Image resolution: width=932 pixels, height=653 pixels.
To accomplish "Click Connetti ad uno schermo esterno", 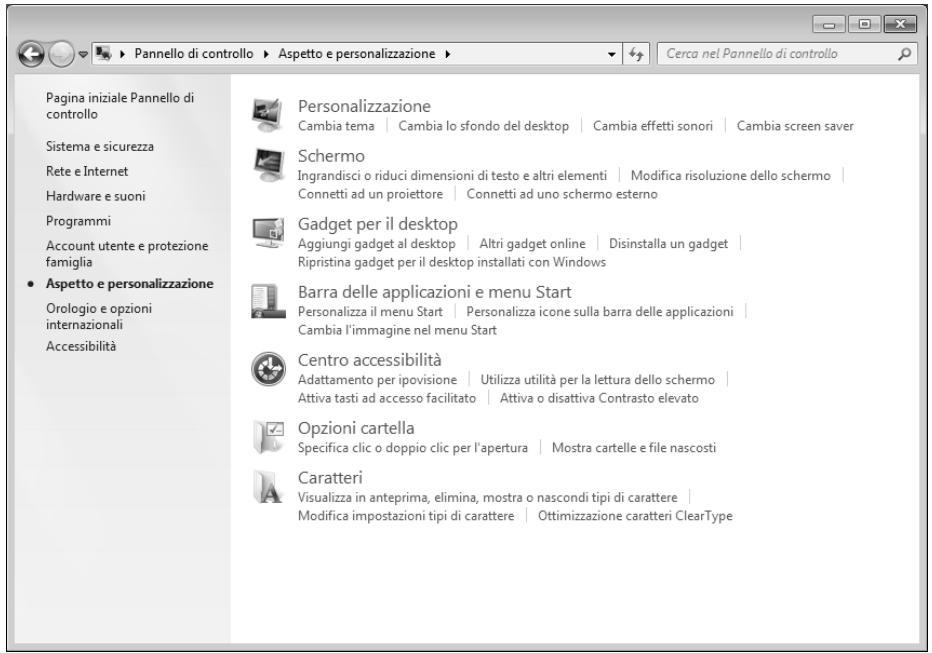I will (x=562, y=194).
